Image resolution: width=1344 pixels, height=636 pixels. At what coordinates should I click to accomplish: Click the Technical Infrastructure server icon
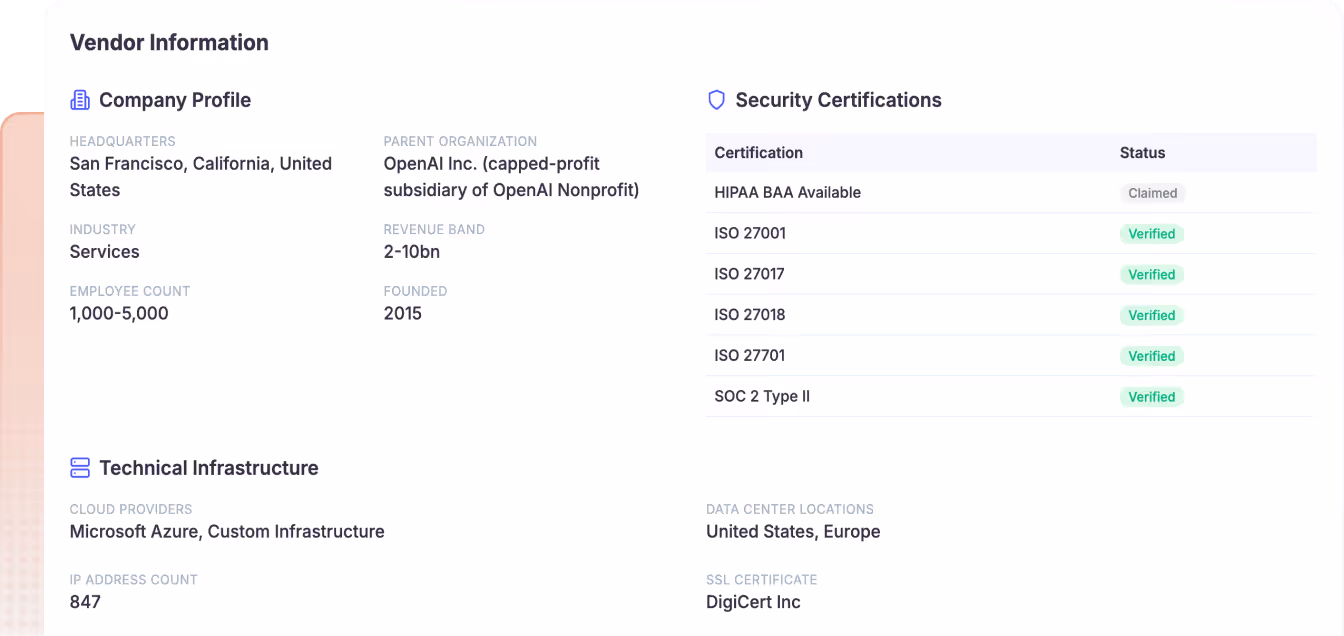[80, 468]
